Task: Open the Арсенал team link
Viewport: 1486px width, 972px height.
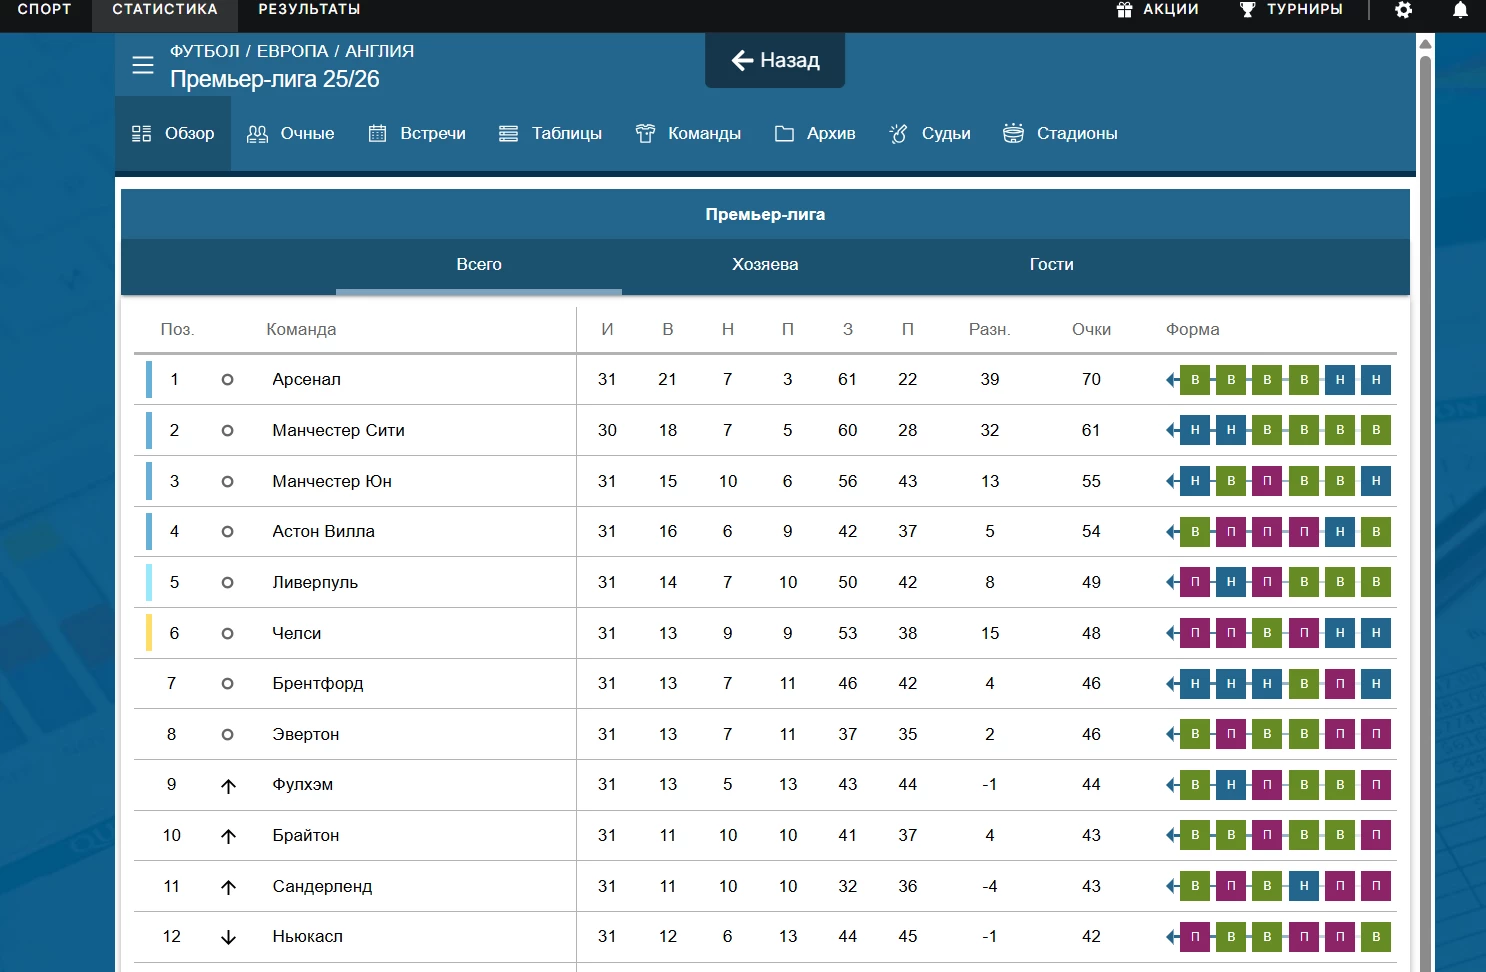Action: tap(307, 380)
